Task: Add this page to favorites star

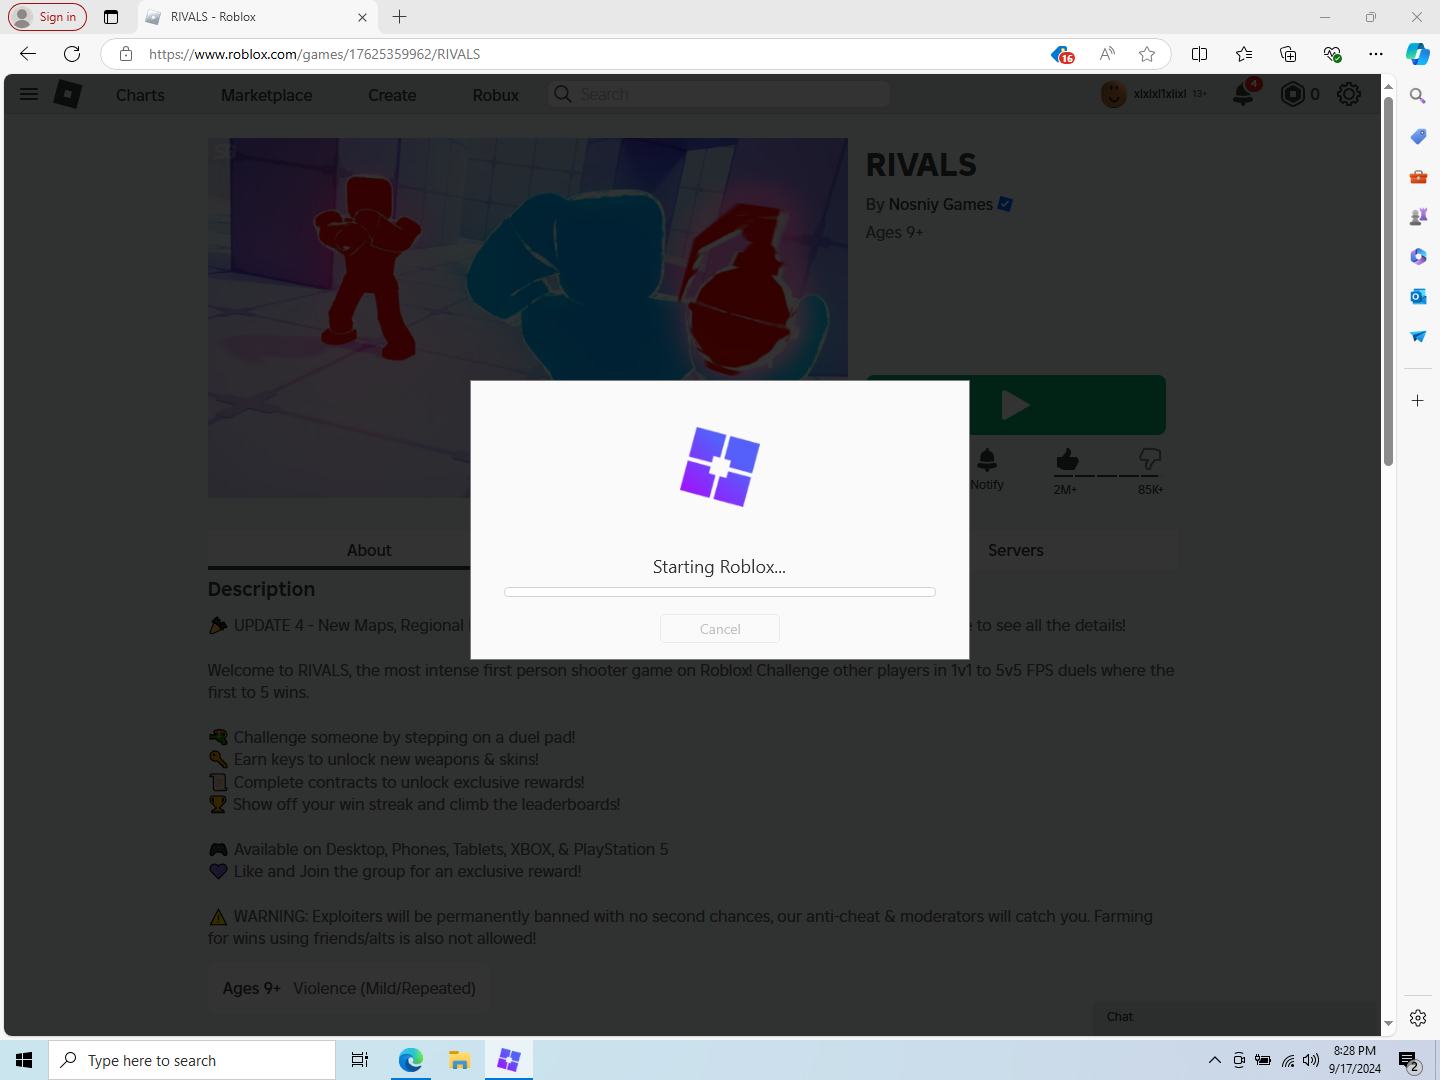Action: (x=1147, y=54)
